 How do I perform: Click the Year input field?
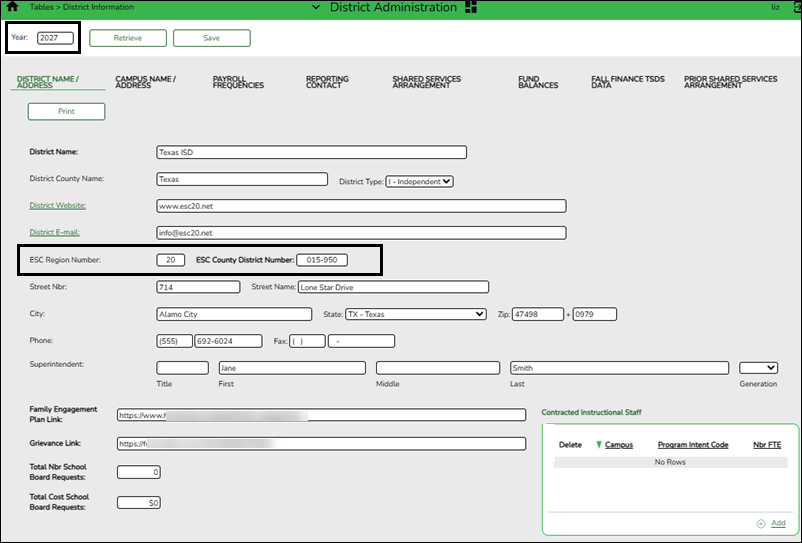tap(55, 38)
